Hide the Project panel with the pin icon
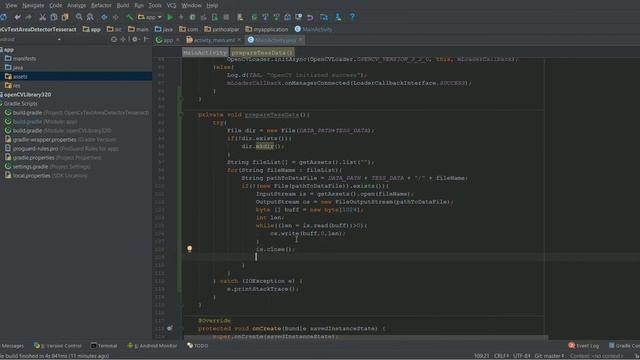This screenshot has width=640, height=360. point(146,40)
